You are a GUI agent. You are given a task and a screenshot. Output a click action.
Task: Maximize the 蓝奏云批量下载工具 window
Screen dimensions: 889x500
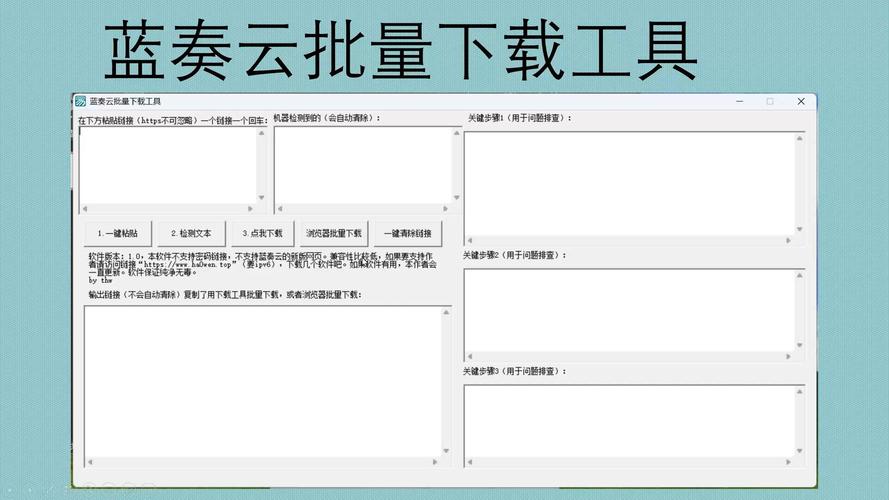770,101
